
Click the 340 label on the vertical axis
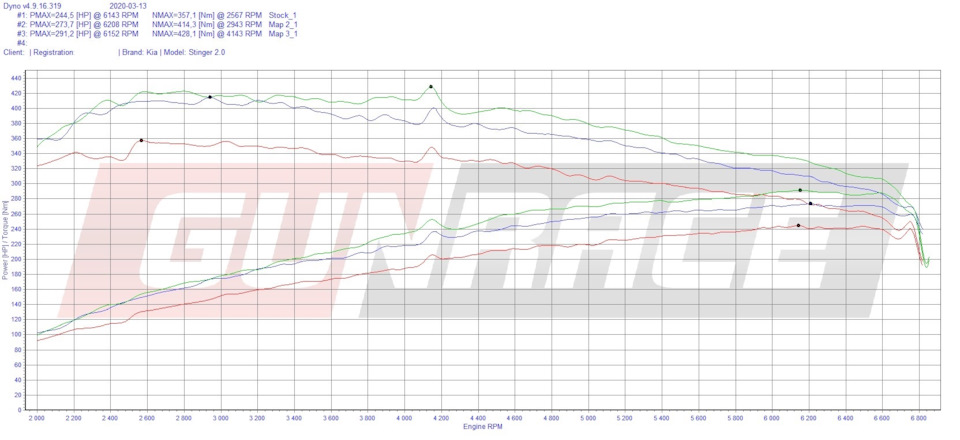coord(16,154)
